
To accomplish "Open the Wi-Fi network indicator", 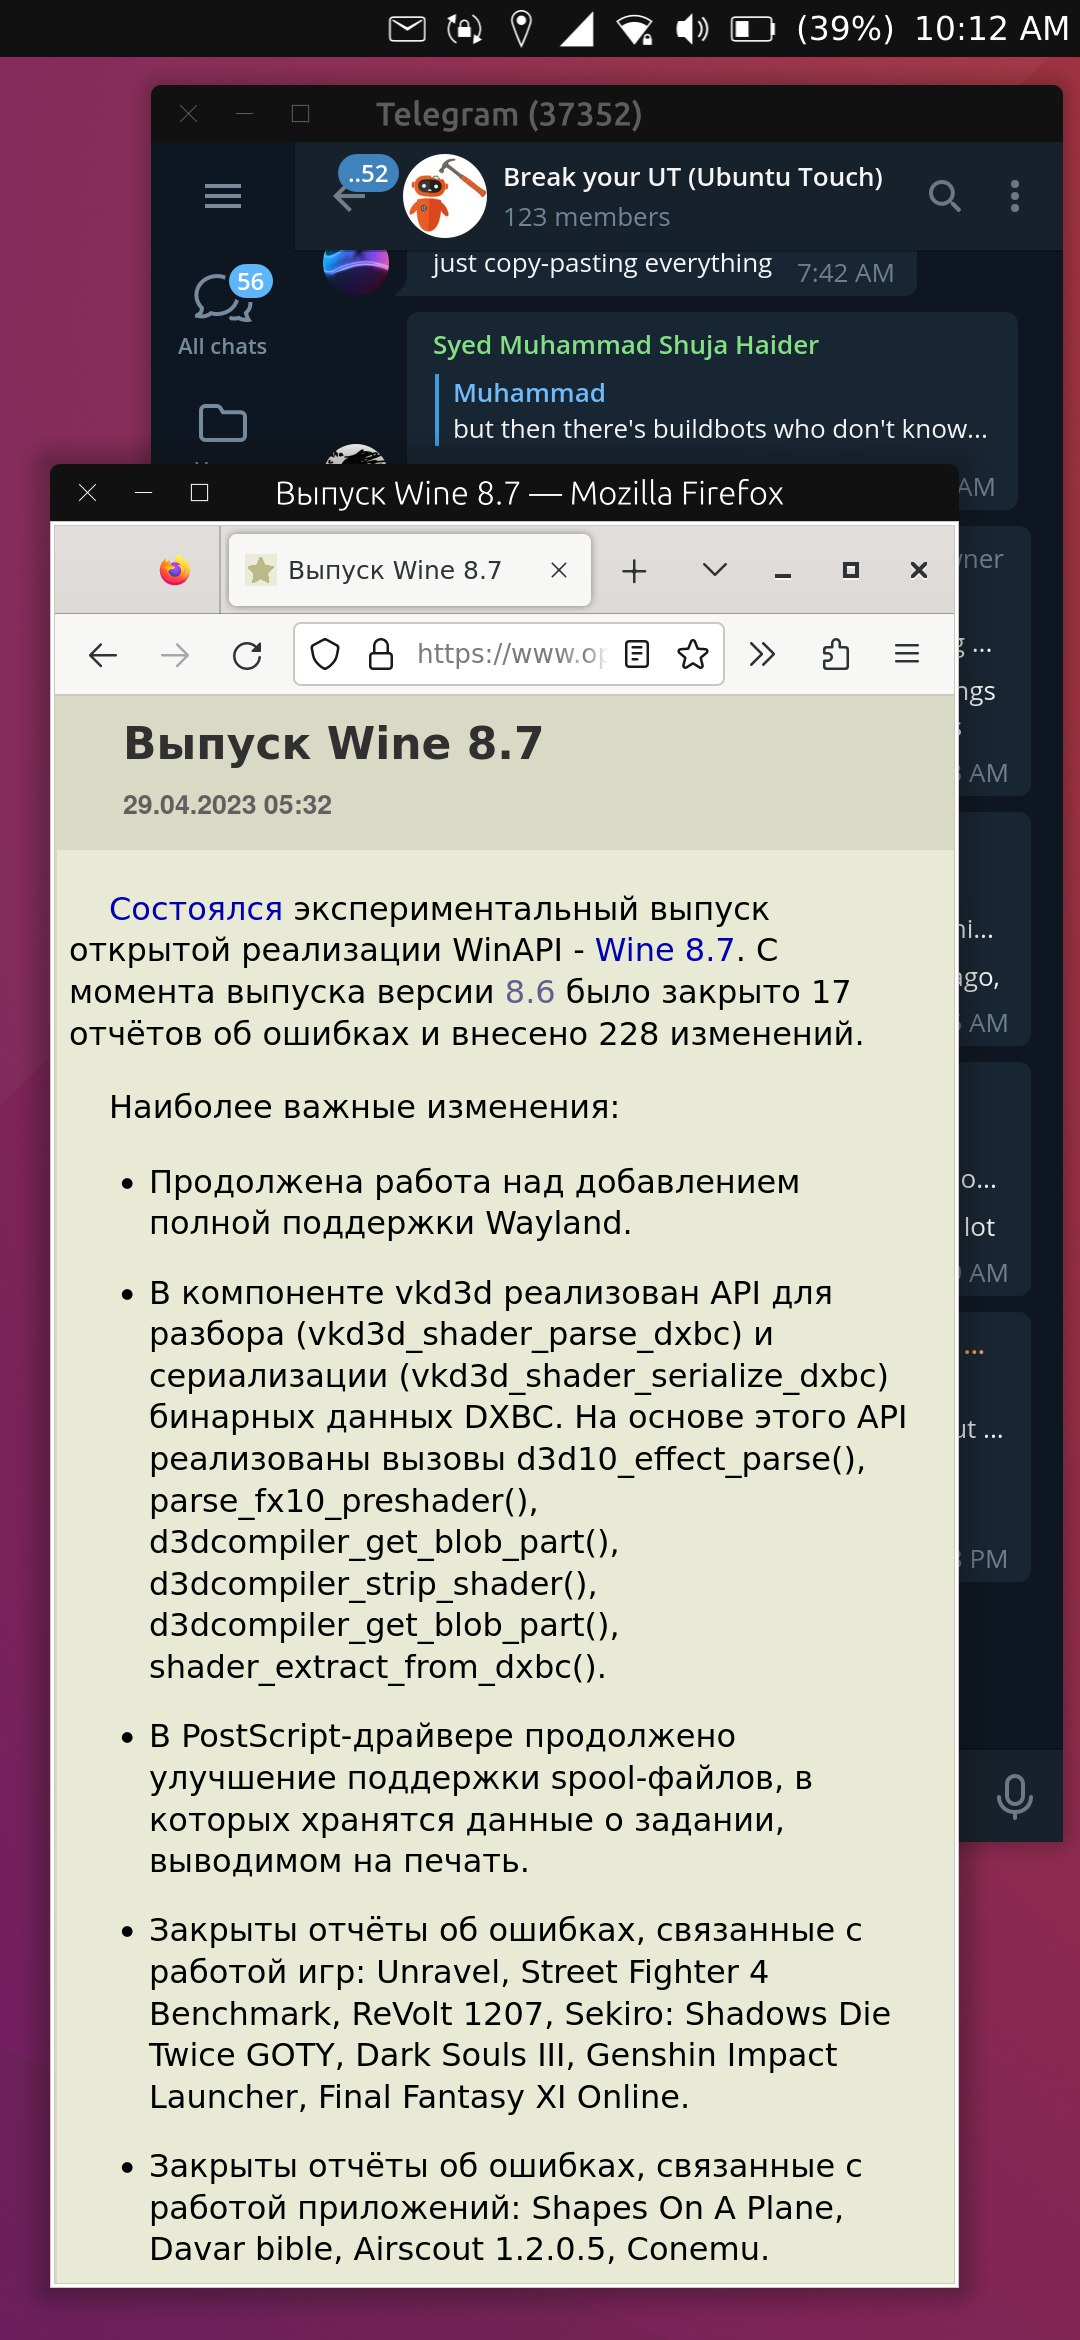I will click(x=635, y=29).
